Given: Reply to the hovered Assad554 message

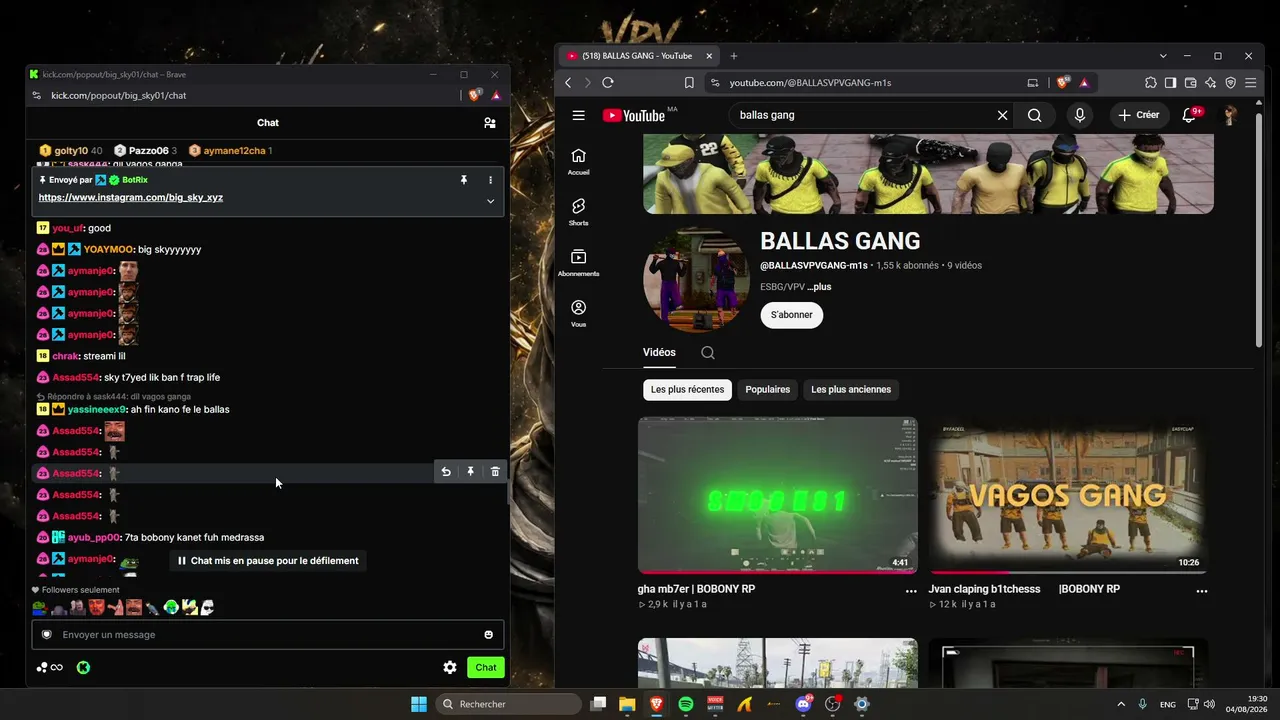Looking at the screenshot, I should [x=446, y=472].
